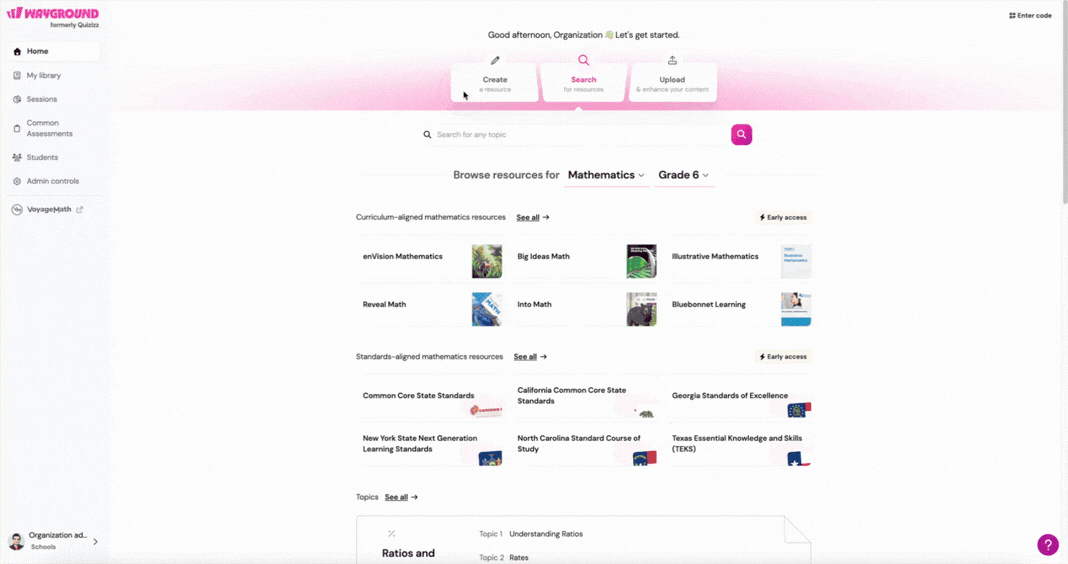
Task: Open the Grade 6 dropdown
Action: (x=684, y=175)
